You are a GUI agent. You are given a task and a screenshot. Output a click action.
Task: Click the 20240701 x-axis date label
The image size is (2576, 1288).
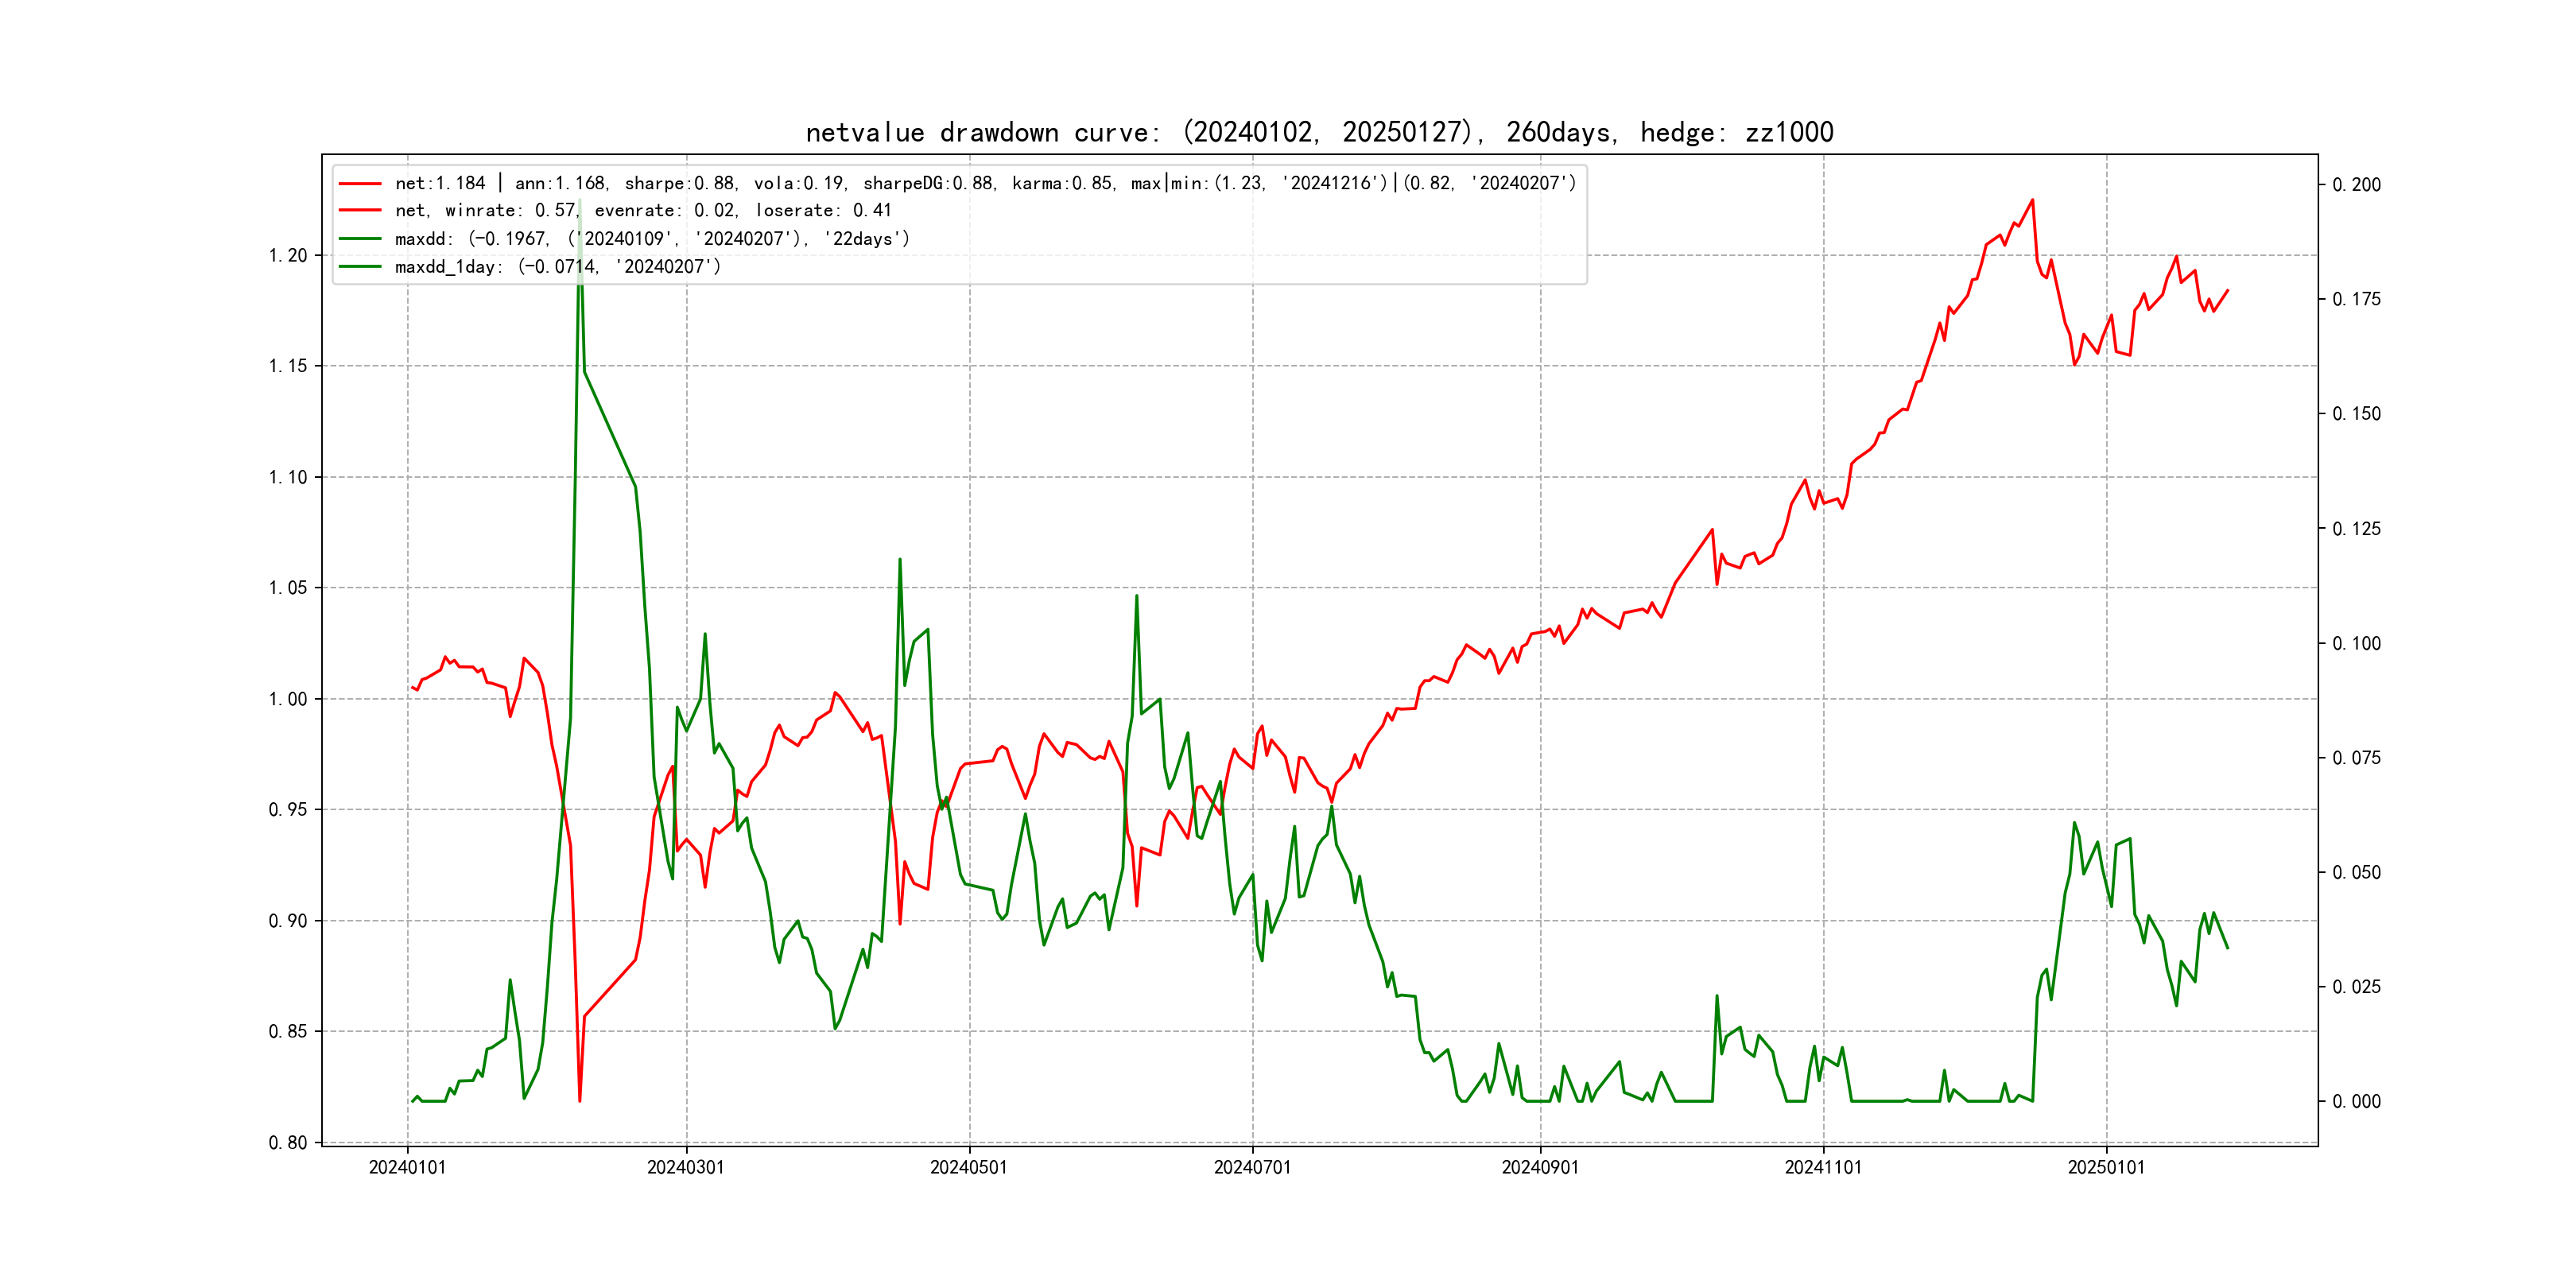tap(1252, 1168)
